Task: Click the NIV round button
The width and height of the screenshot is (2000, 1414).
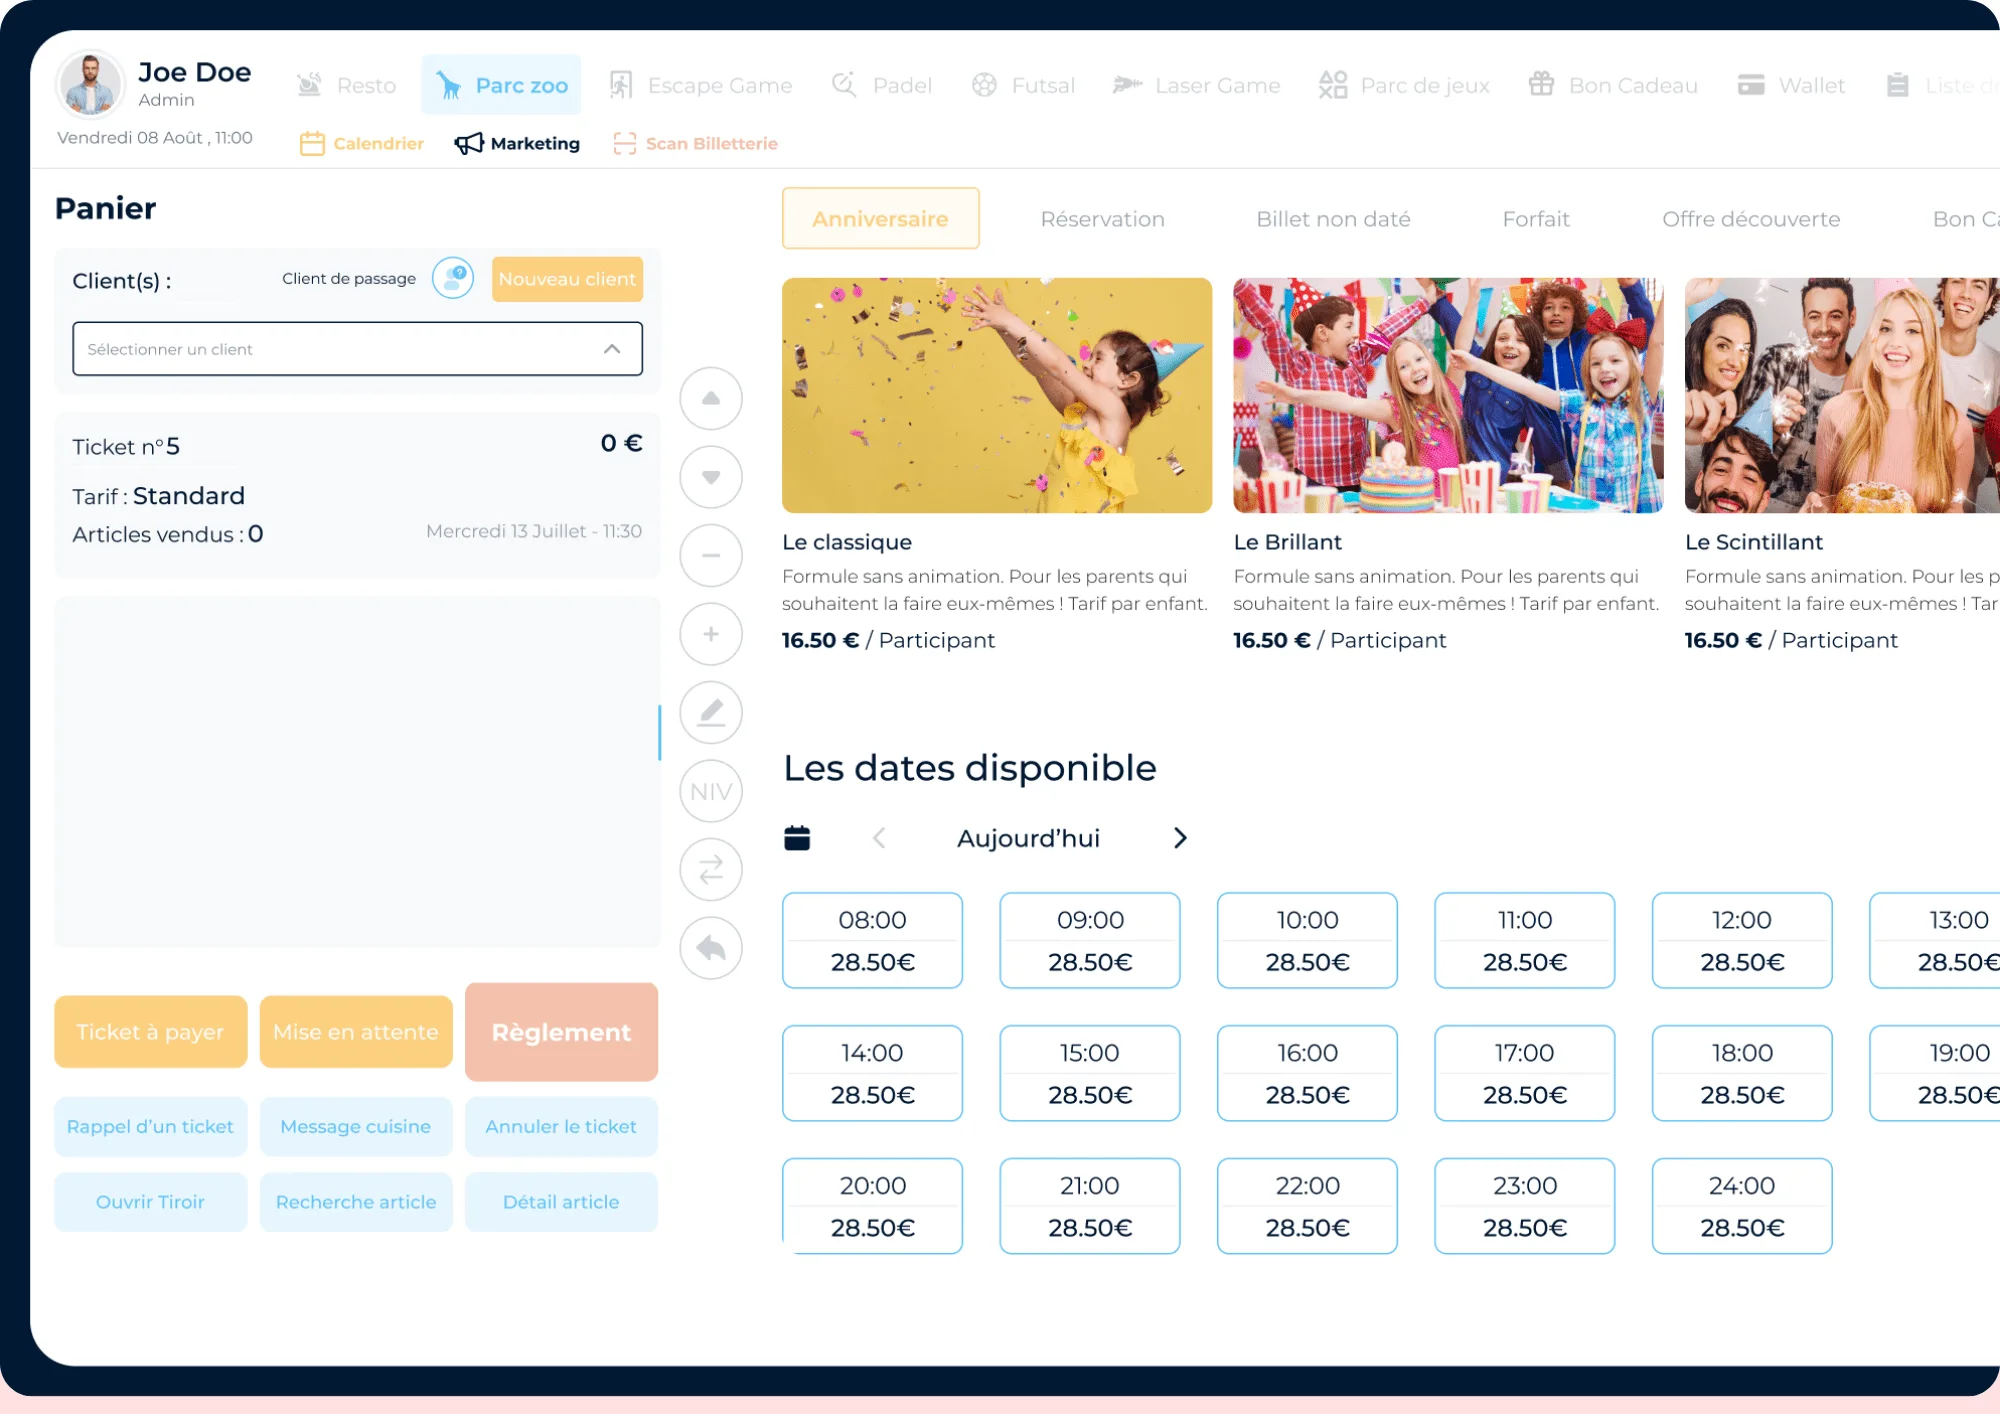Action: (x=711, y=791)
